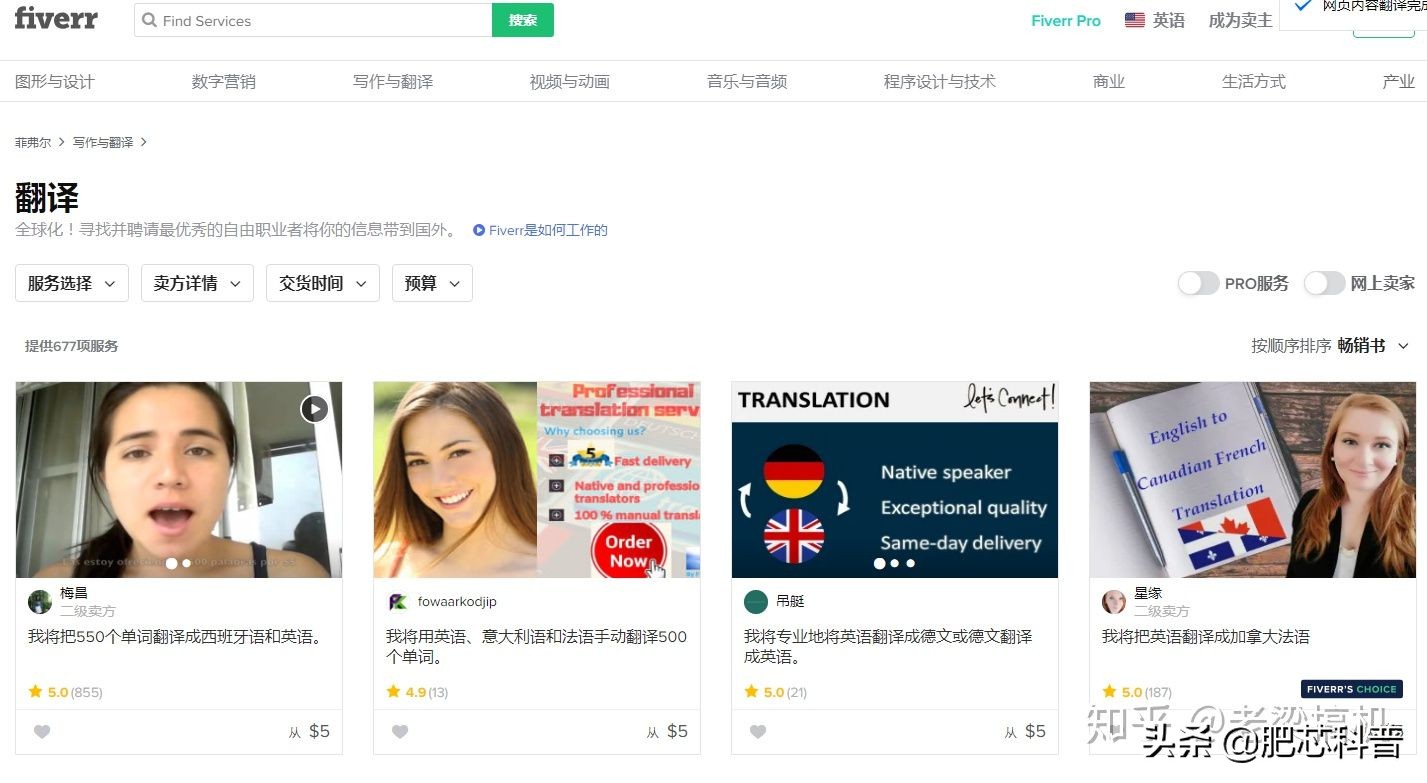Click the heart on 星缘's Canadian French gig
The image size is (1427, 783).
click(x=1115, y=731)
